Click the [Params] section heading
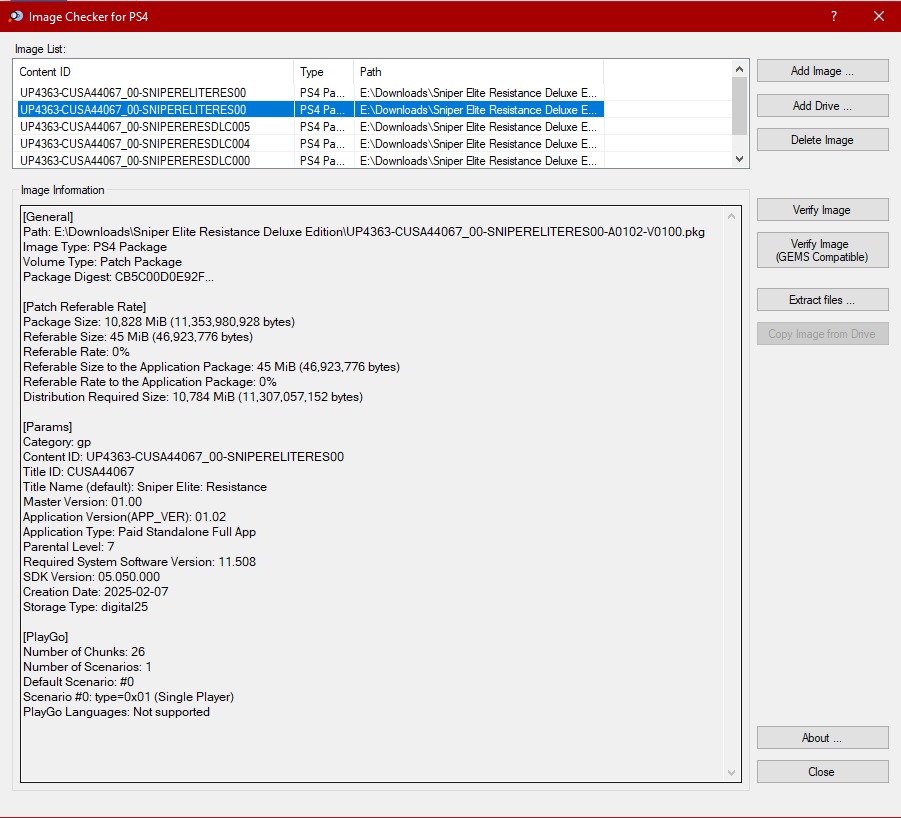 coord(48,426)
